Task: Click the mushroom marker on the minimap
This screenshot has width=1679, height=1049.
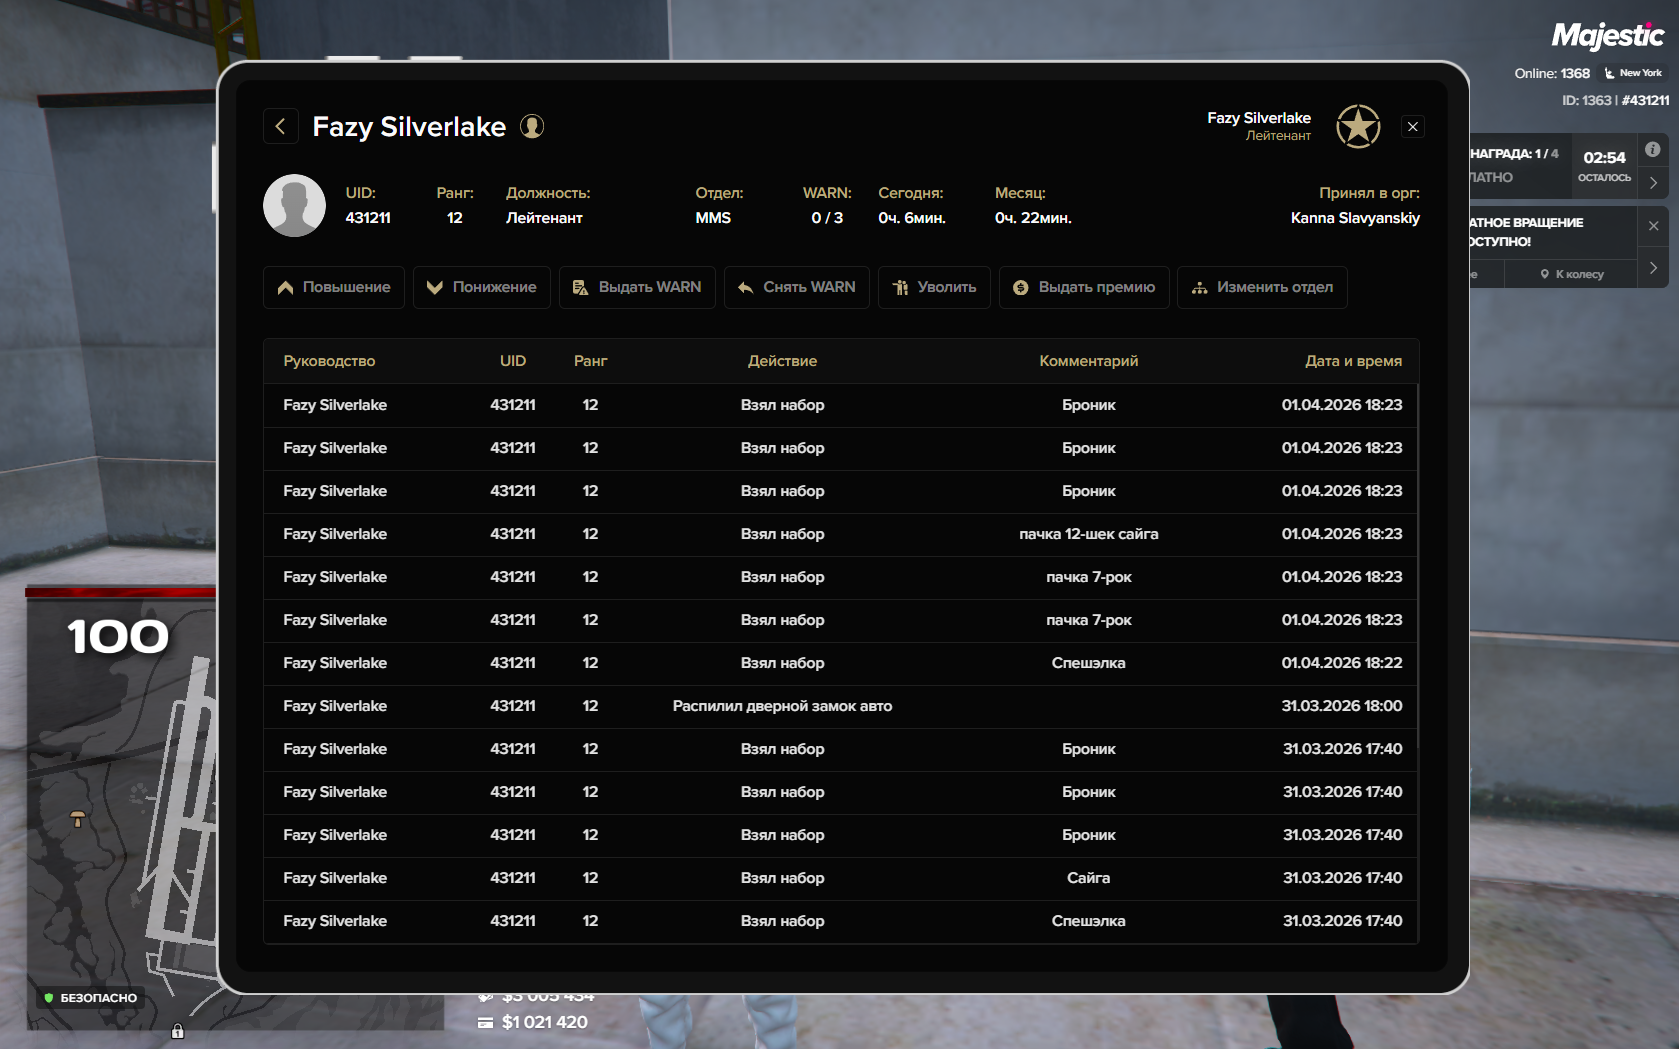Action: pos(78,819)
